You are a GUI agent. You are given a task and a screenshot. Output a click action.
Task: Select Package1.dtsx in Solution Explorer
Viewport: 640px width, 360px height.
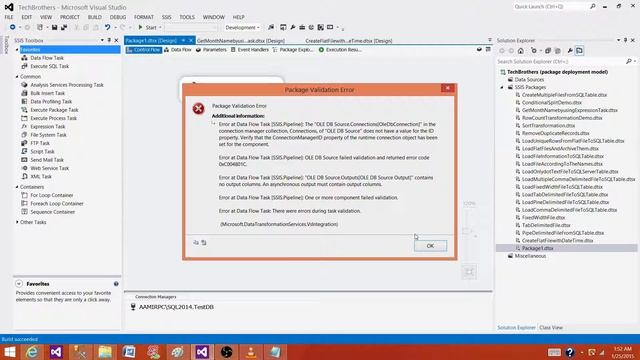tap(538, 248)
